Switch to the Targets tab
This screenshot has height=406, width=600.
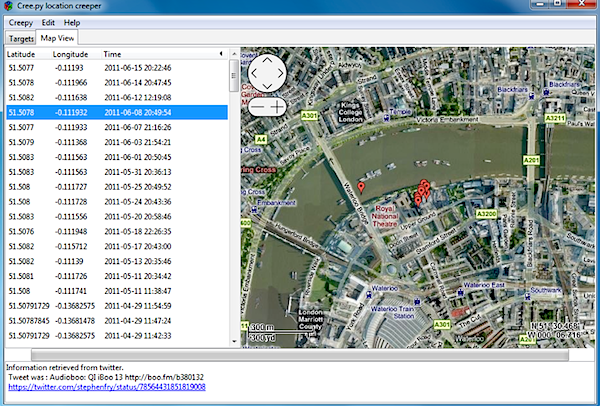tap(20, 38)
